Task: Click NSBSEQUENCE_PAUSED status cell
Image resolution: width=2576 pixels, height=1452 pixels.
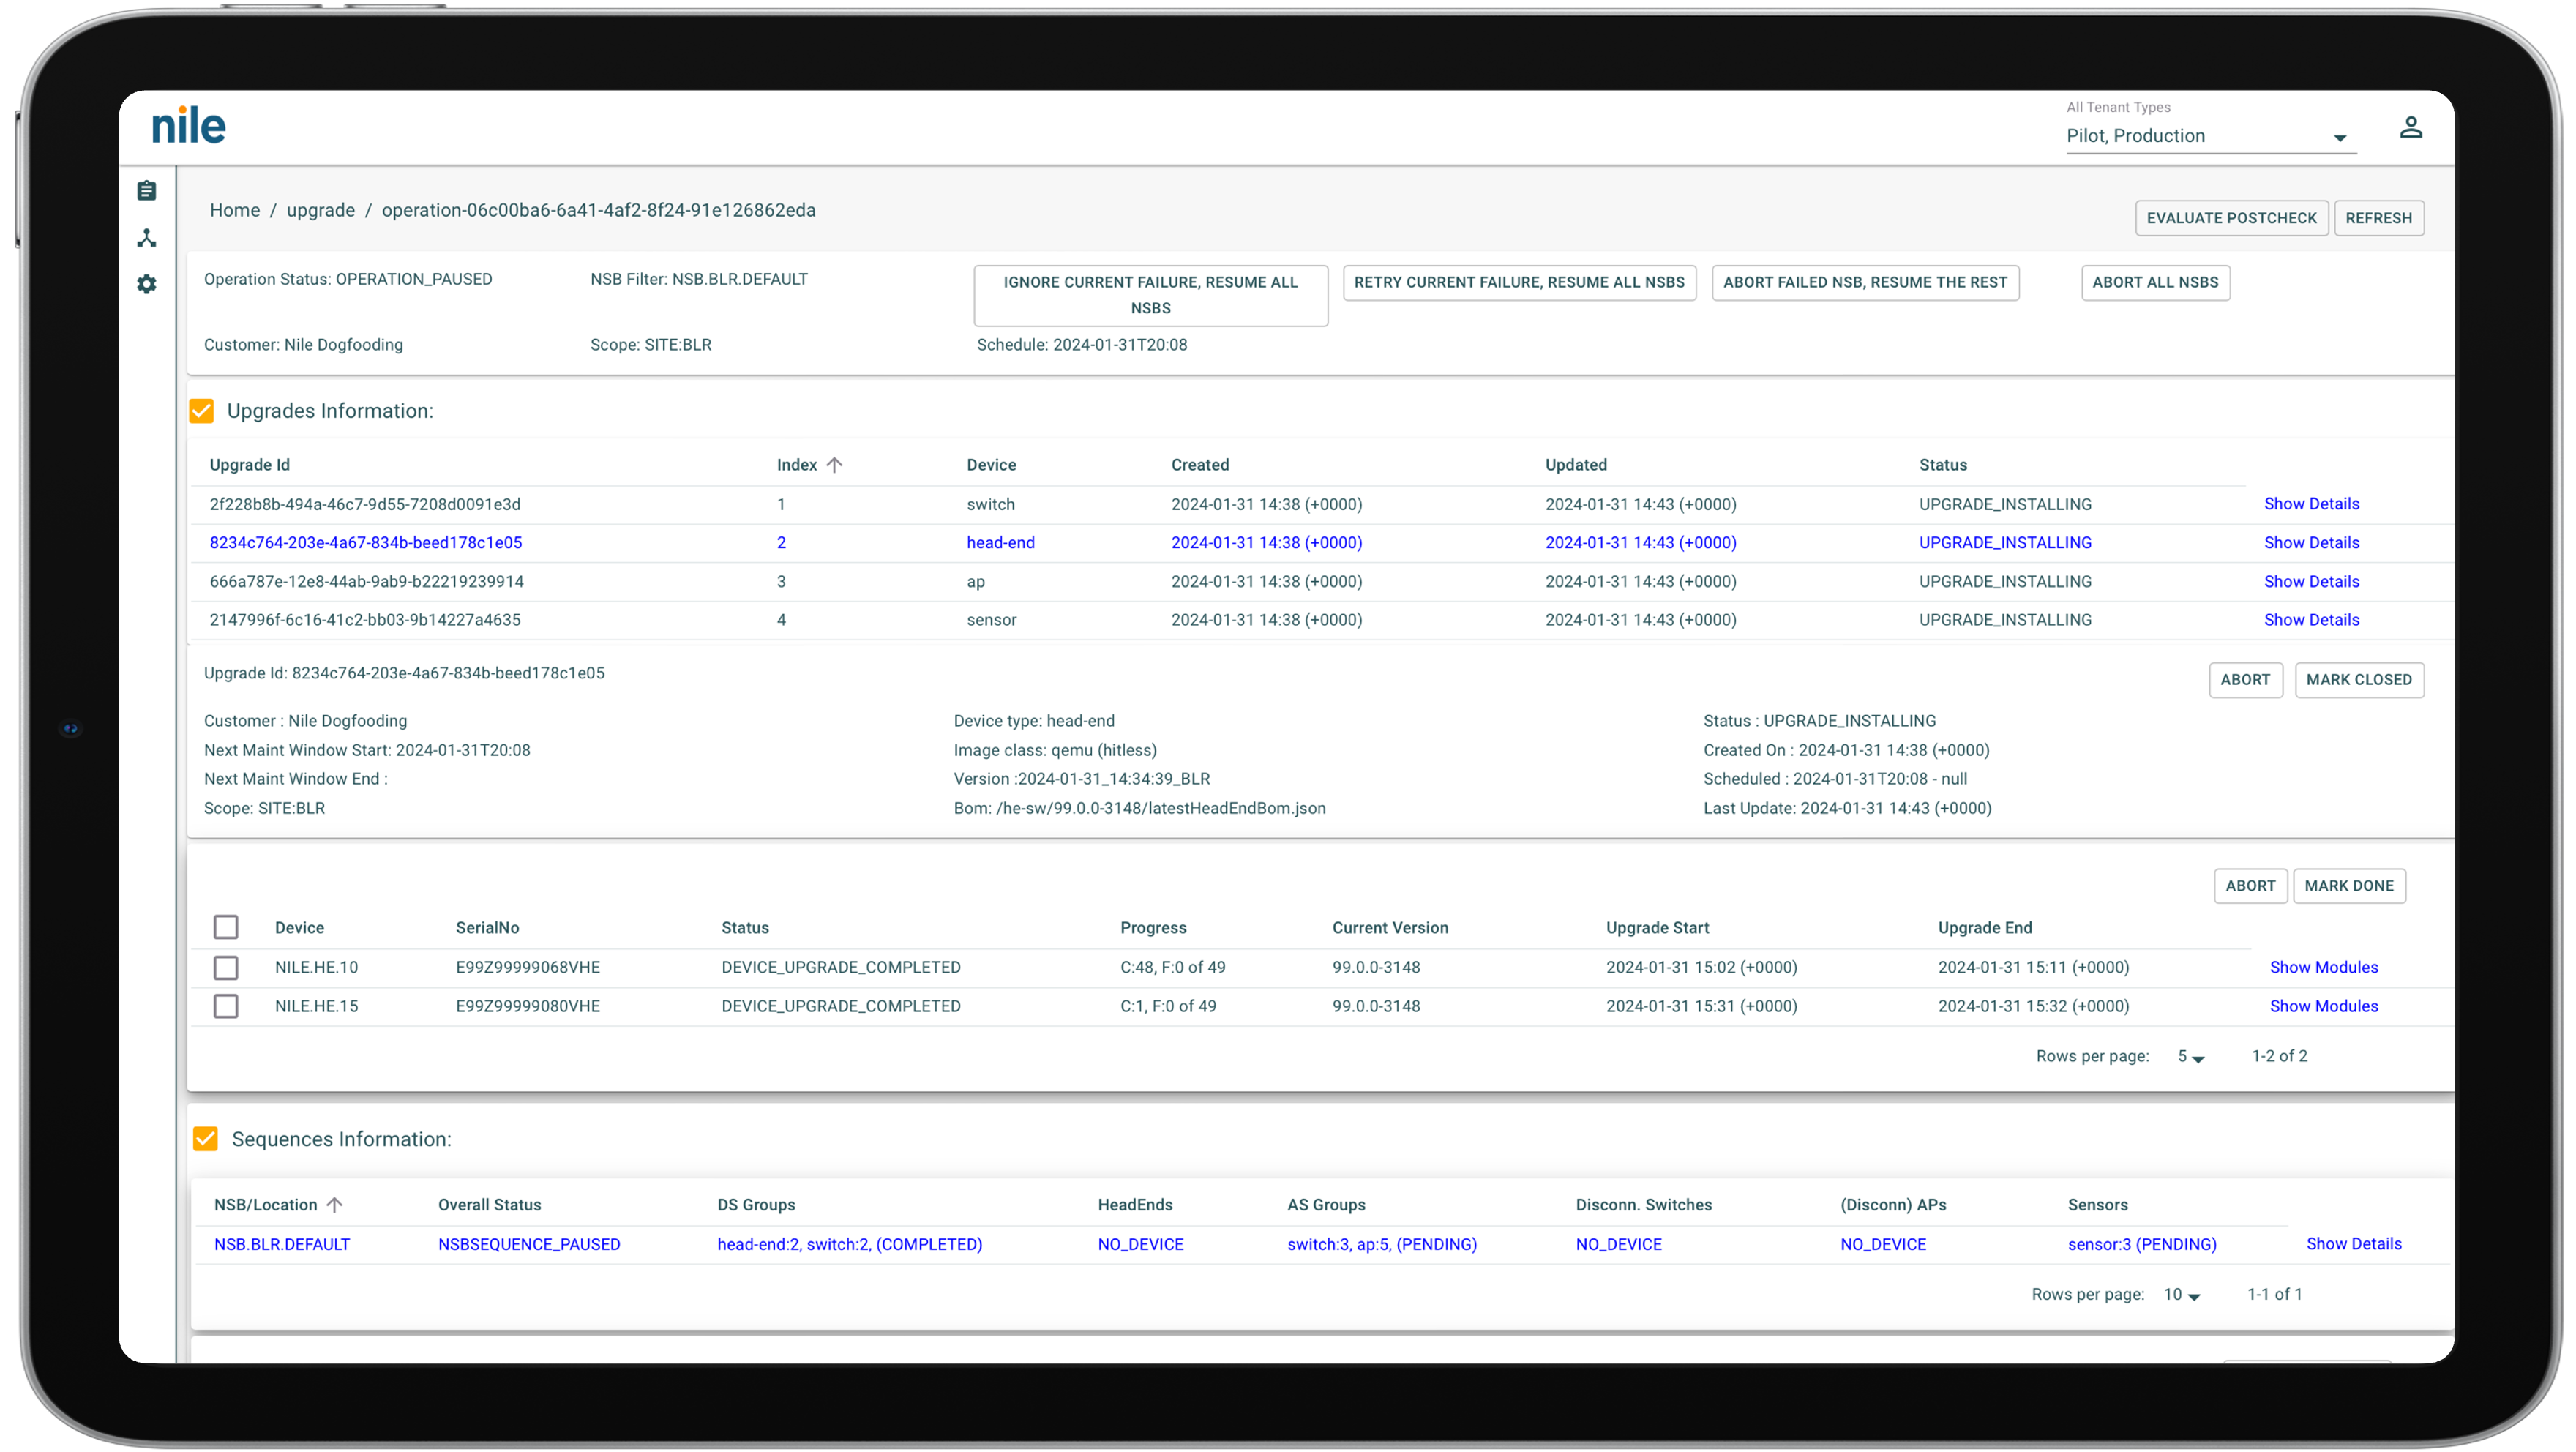Action: pos(529,1245)
